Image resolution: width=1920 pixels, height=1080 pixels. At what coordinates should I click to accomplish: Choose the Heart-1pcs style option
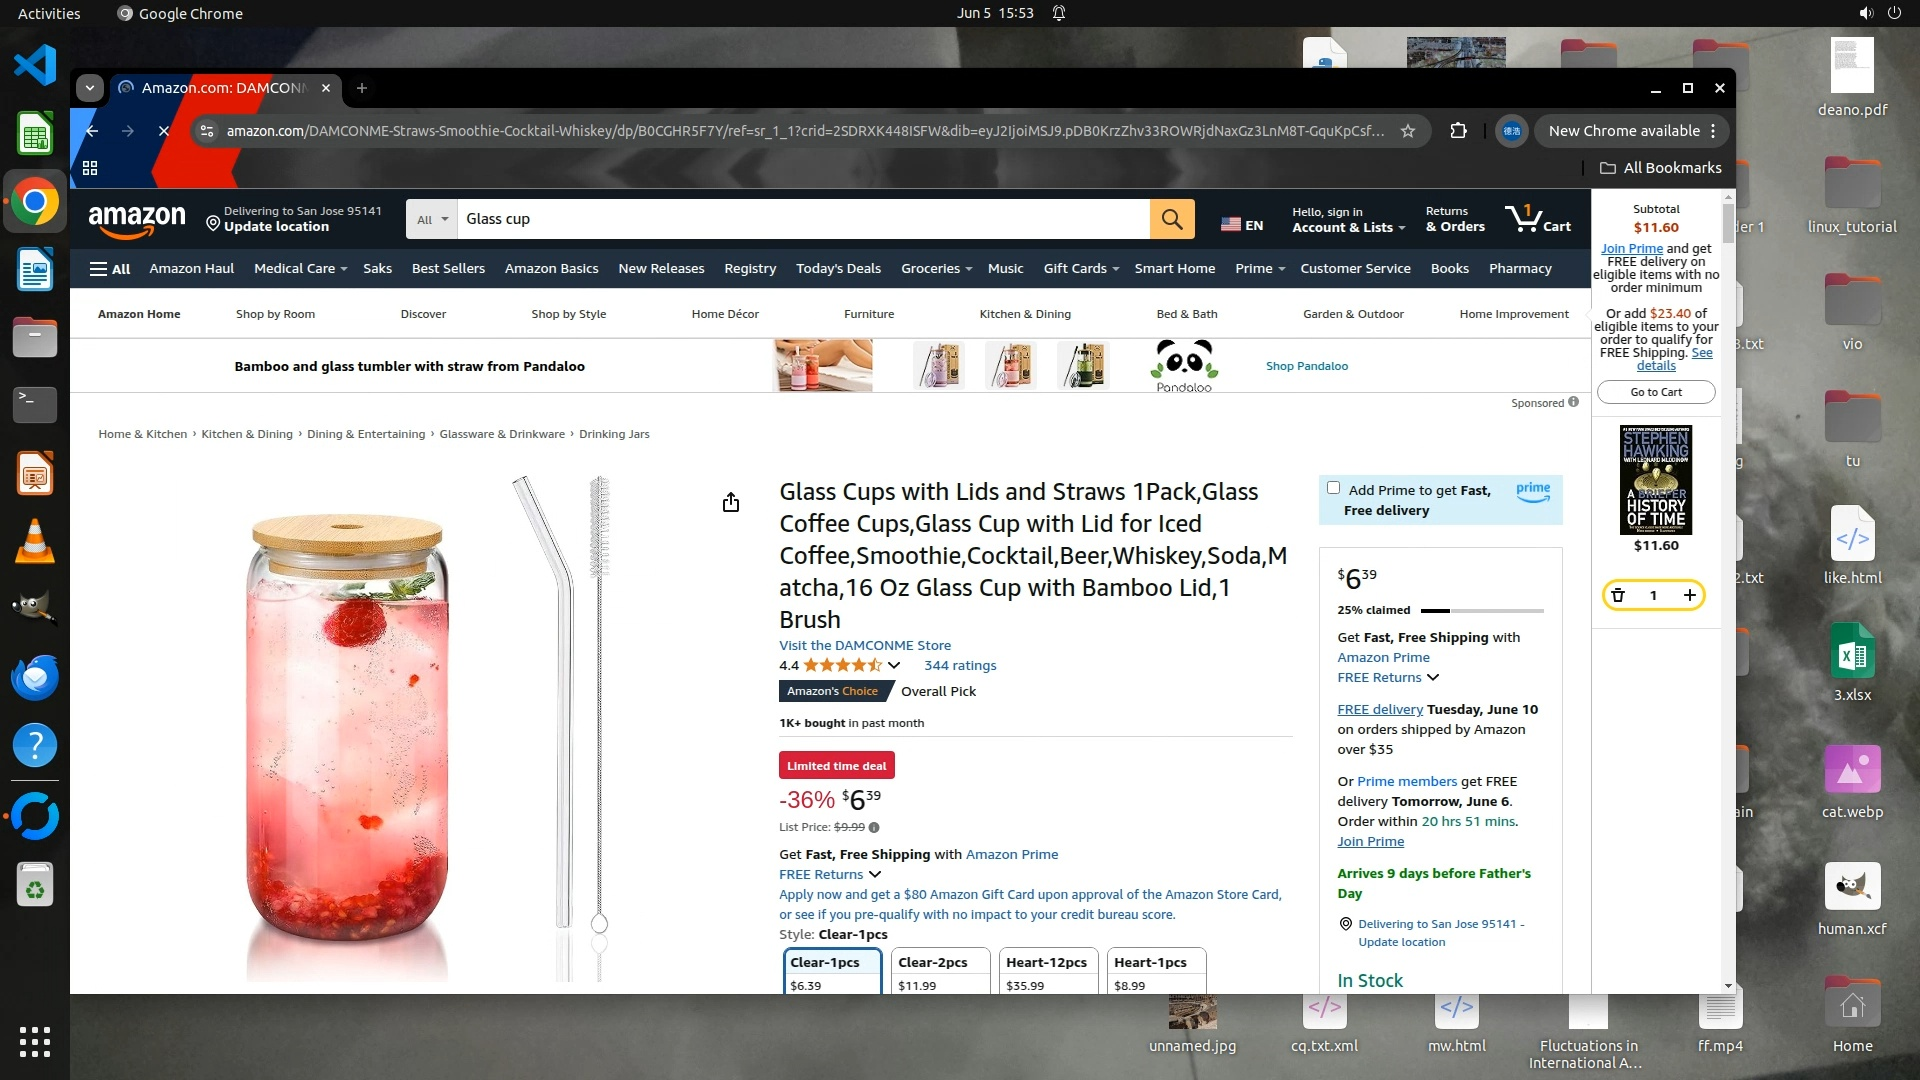pos(1156,972)
